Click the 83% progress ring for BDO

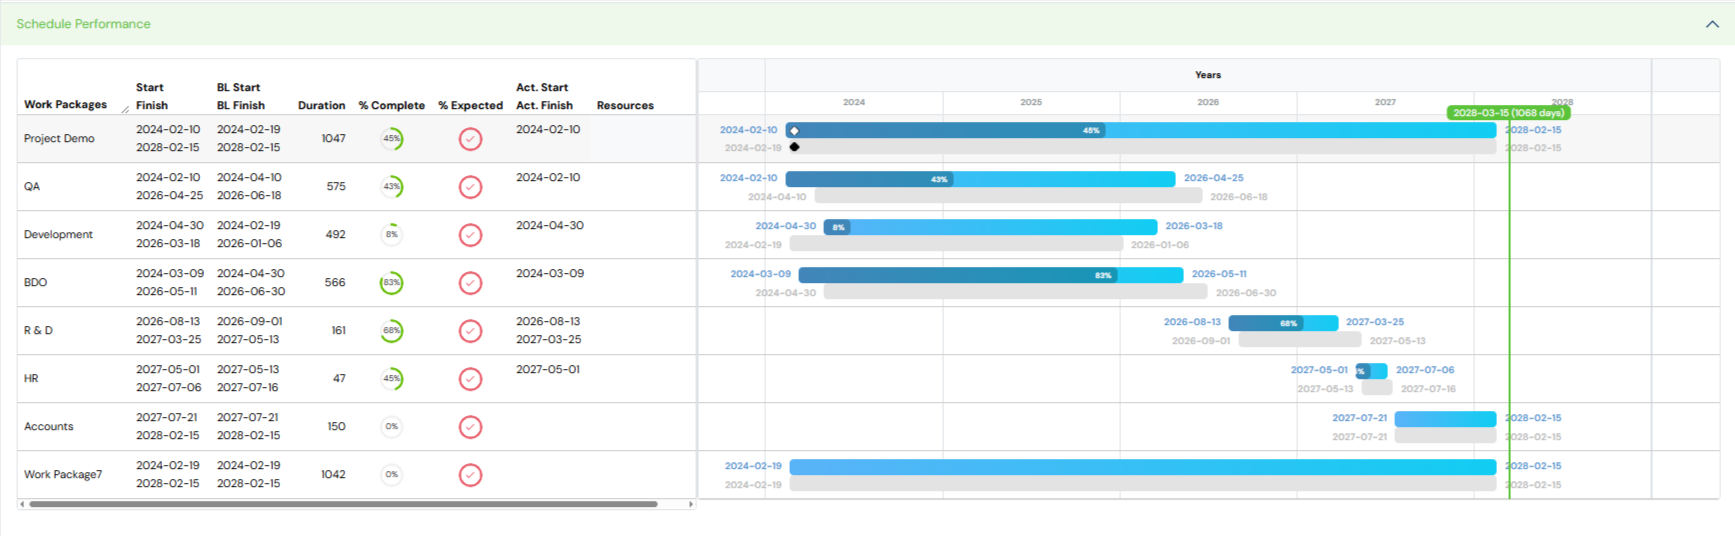(x=391, y=283)
